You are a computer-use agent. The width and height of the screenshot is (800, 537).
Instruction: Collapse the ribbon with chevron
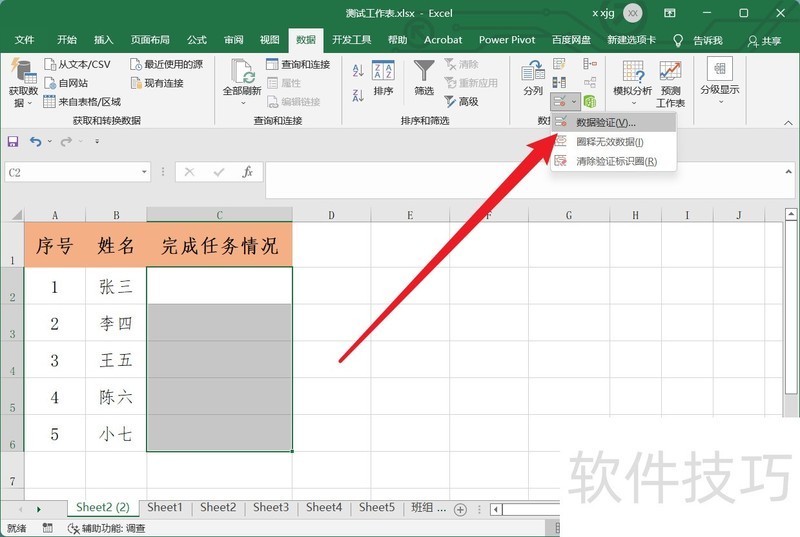(788, 122)
